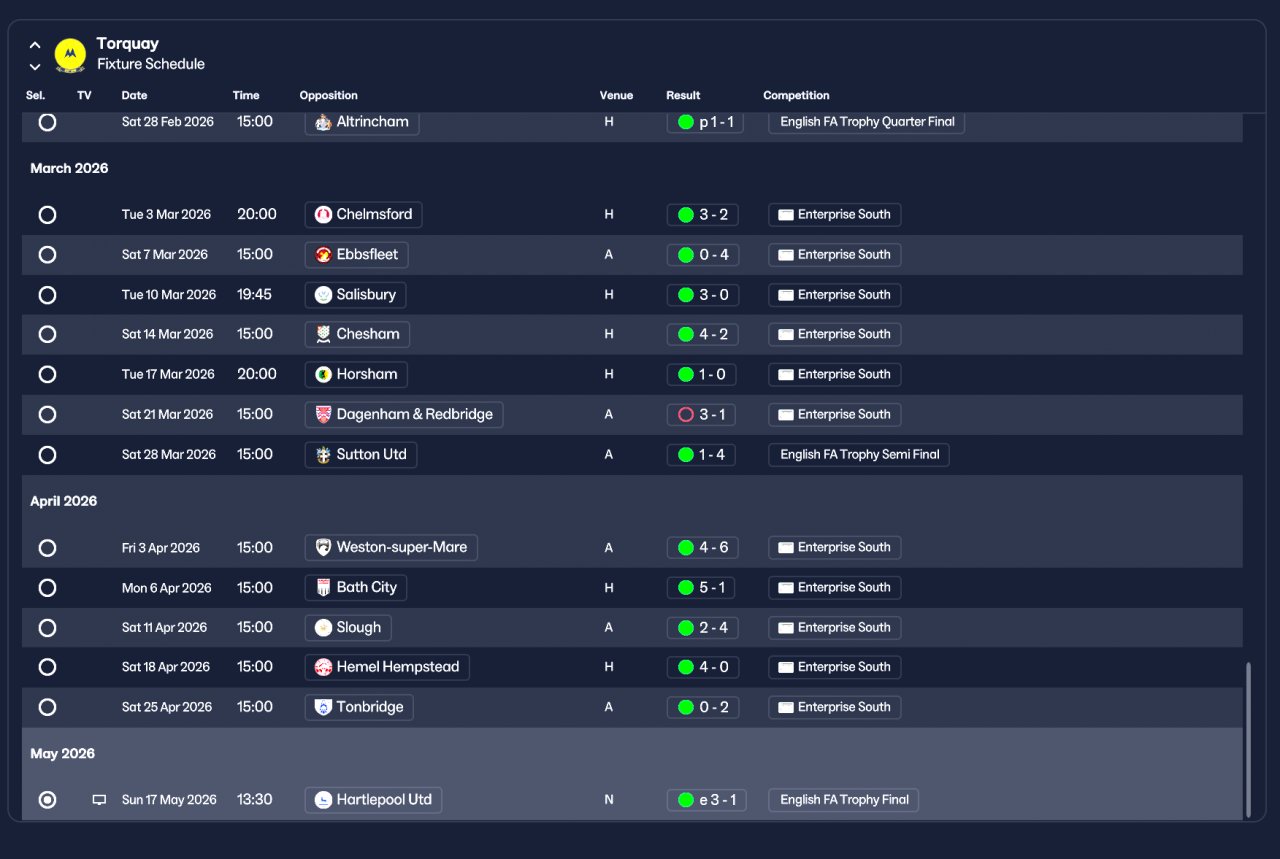This screenshot has width=1280, height=859.
Task: Click Enterprise South logo on Tonbridge row
Action: pos(786,707)
